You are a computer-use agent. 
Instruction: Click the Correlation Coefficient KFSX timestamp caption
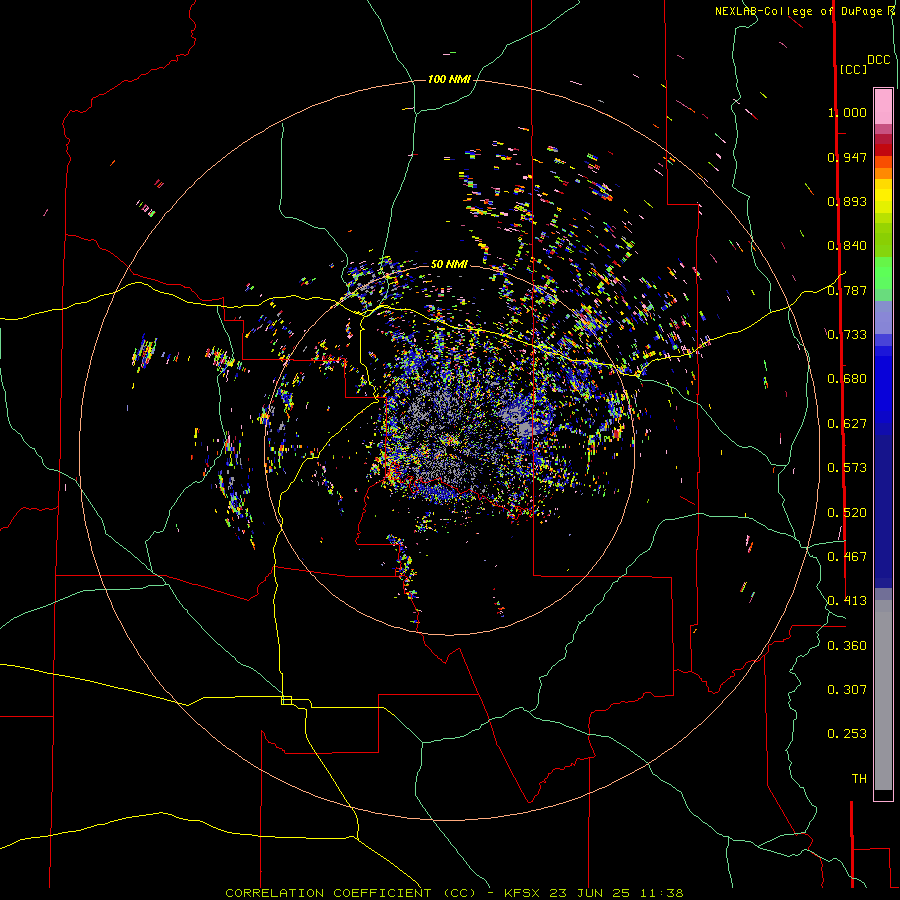pyautogui.click(x=454, y=893)
